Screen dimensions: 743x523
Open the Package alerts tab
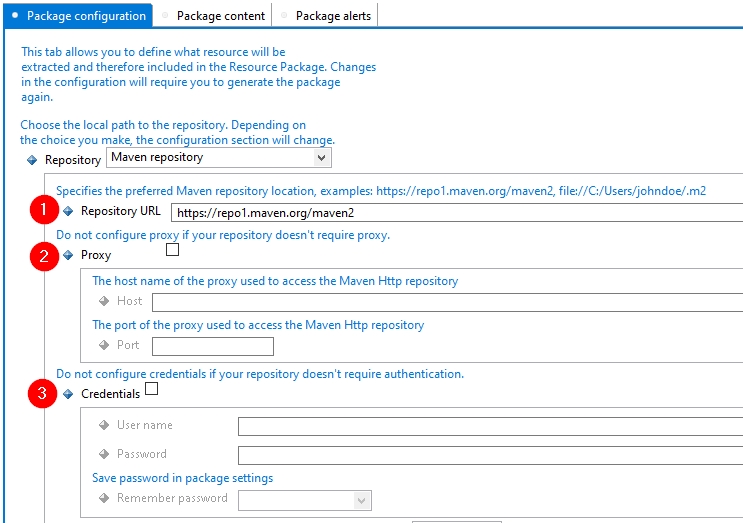(335, 15)
